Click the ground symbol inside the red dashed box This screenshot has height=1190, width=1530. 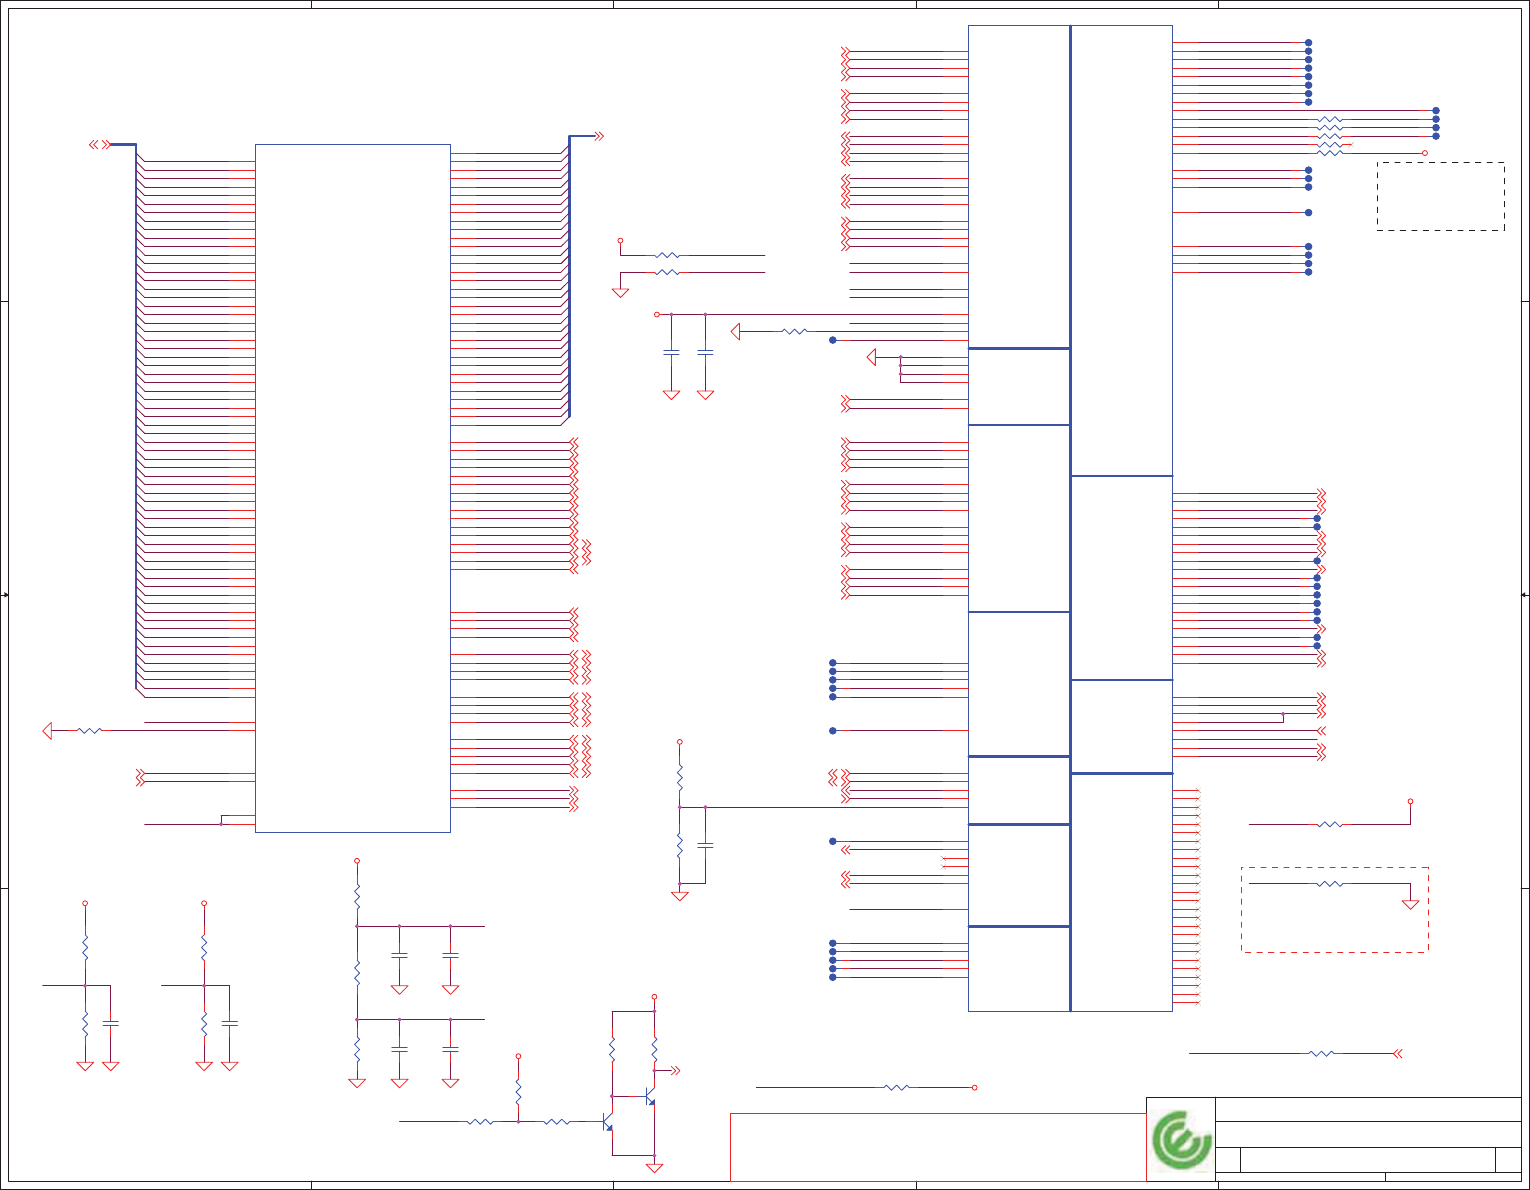[x=1410, y=904]
